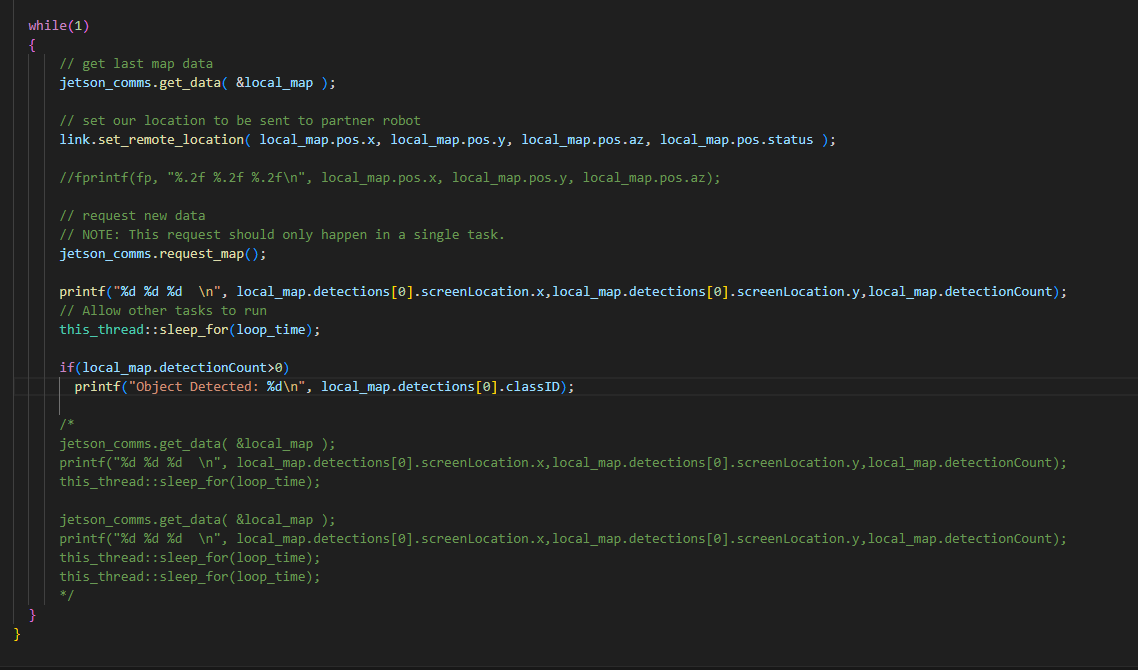Click the "set our location" comment line

[x=240, y=120]
